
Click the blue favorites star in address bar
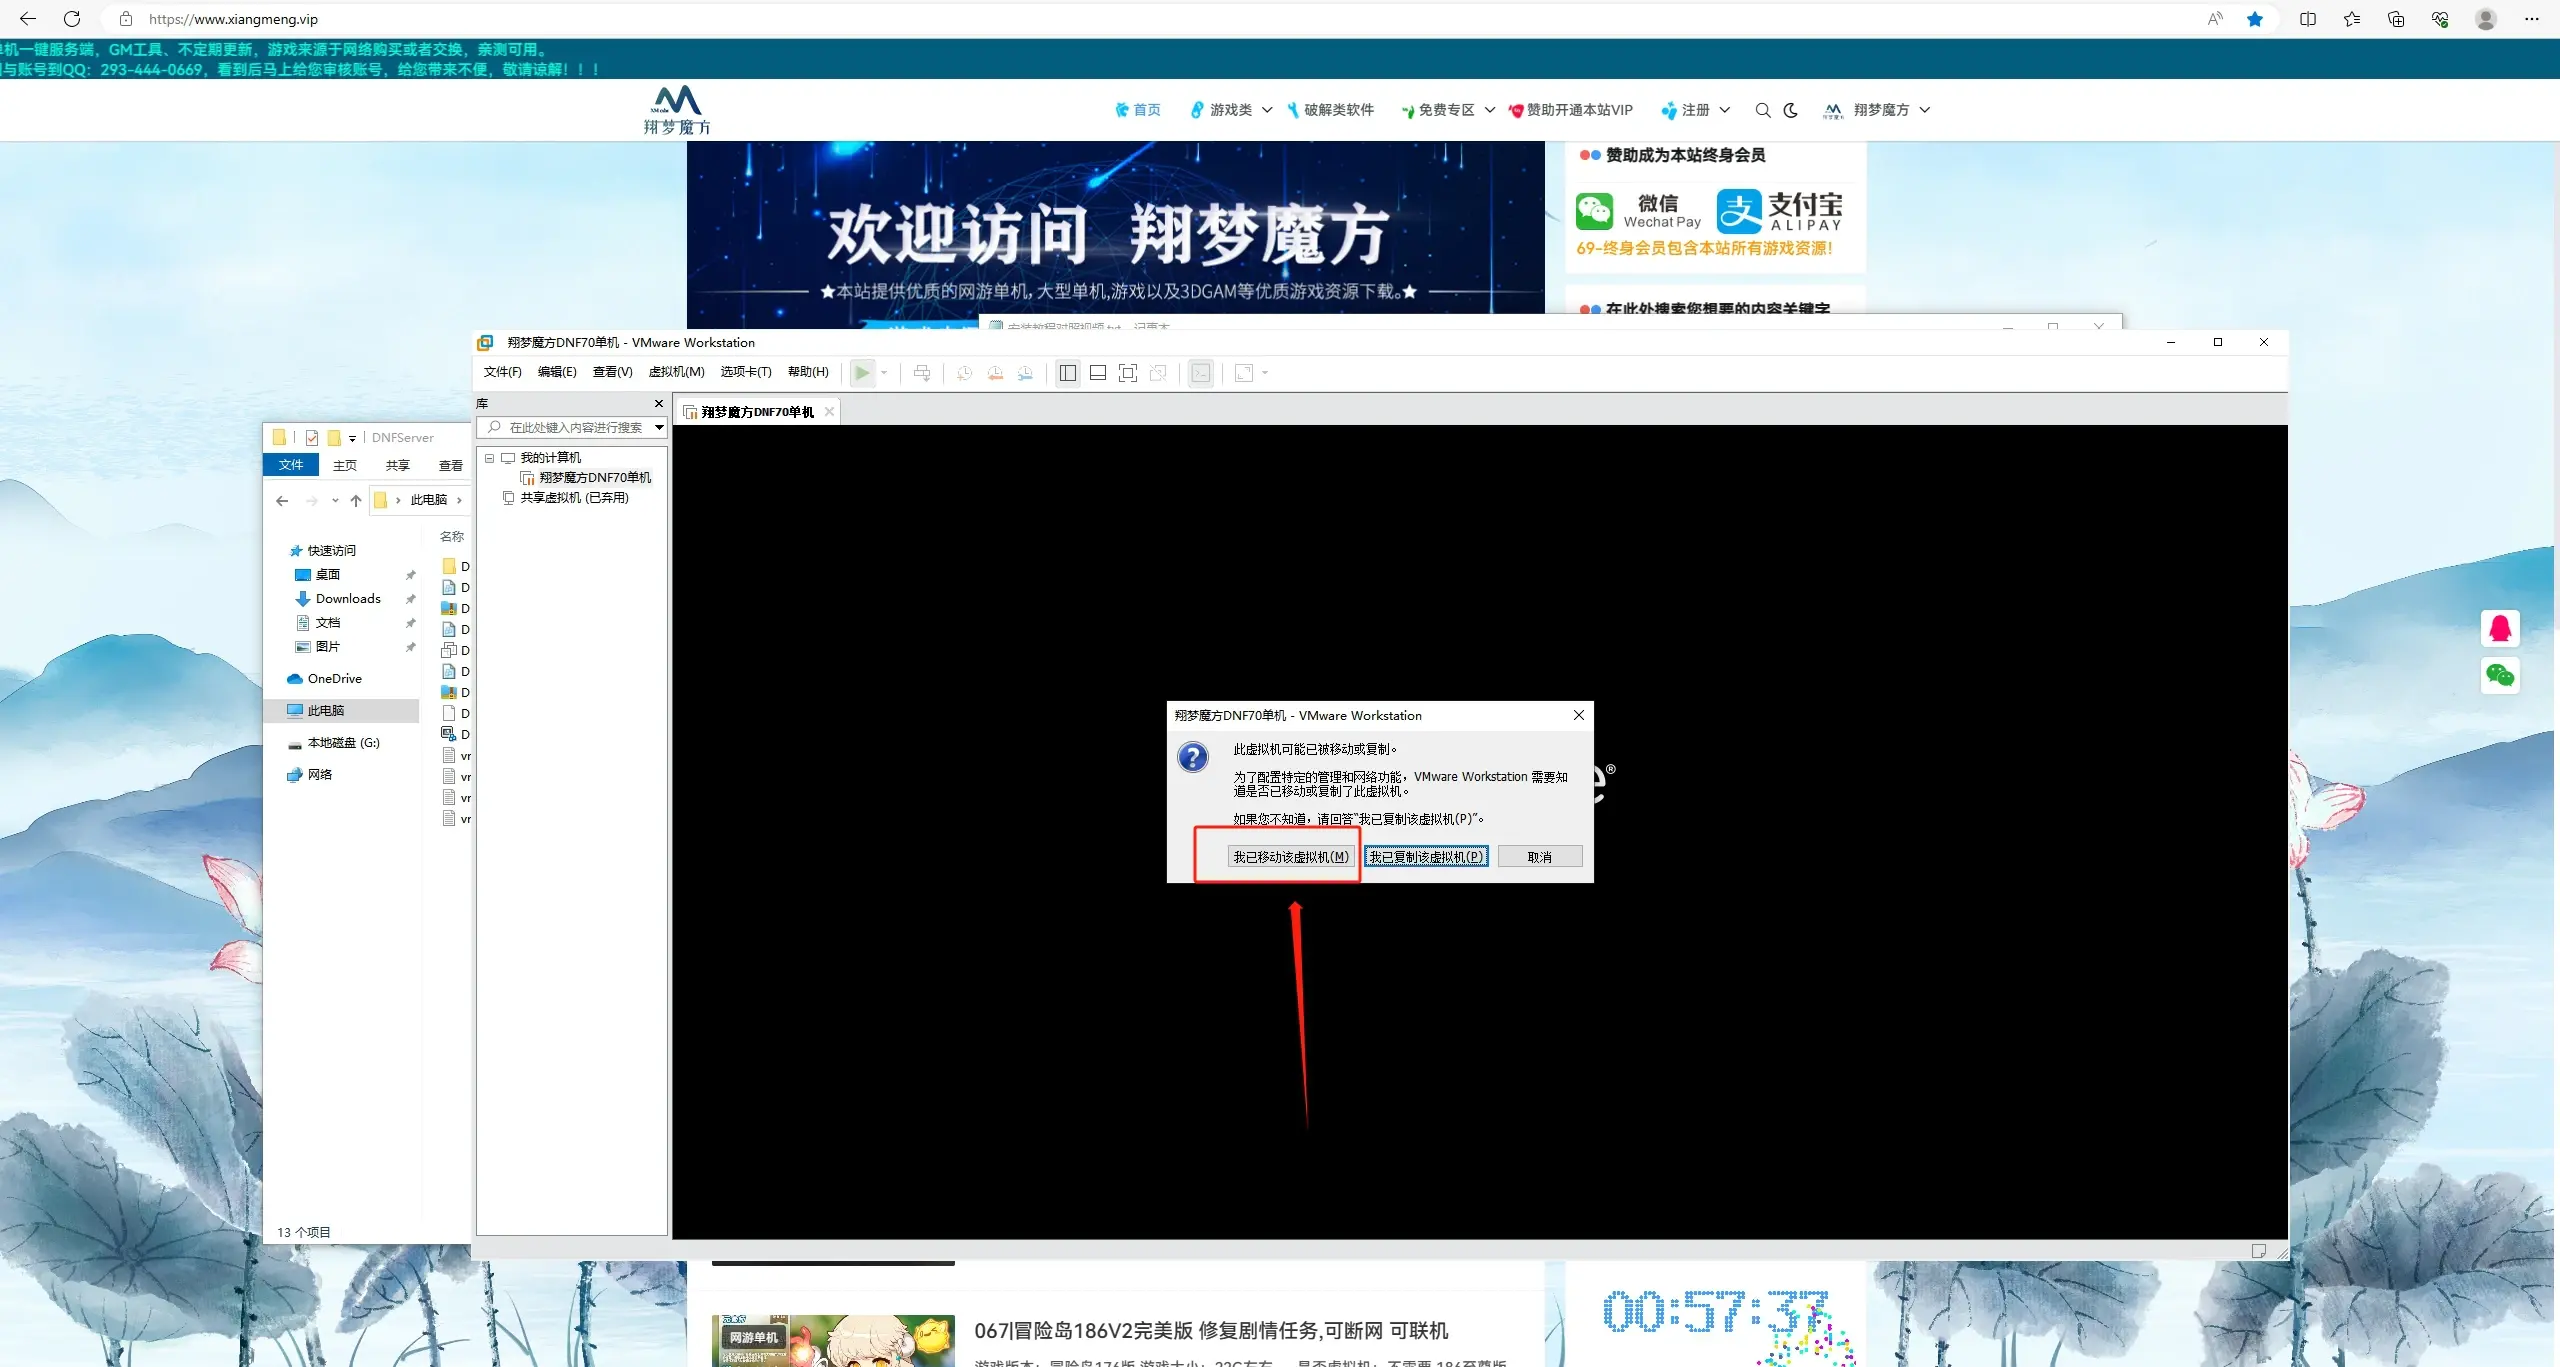[x=2254, y=19]
